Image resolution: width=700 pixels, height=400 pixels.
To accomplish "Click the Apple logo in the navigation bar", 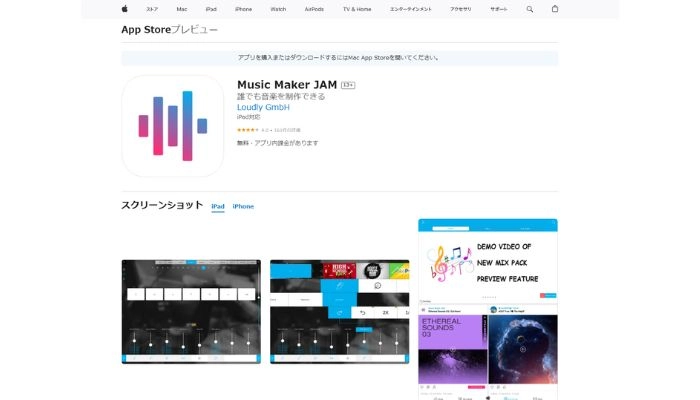I will click(125, 8).
